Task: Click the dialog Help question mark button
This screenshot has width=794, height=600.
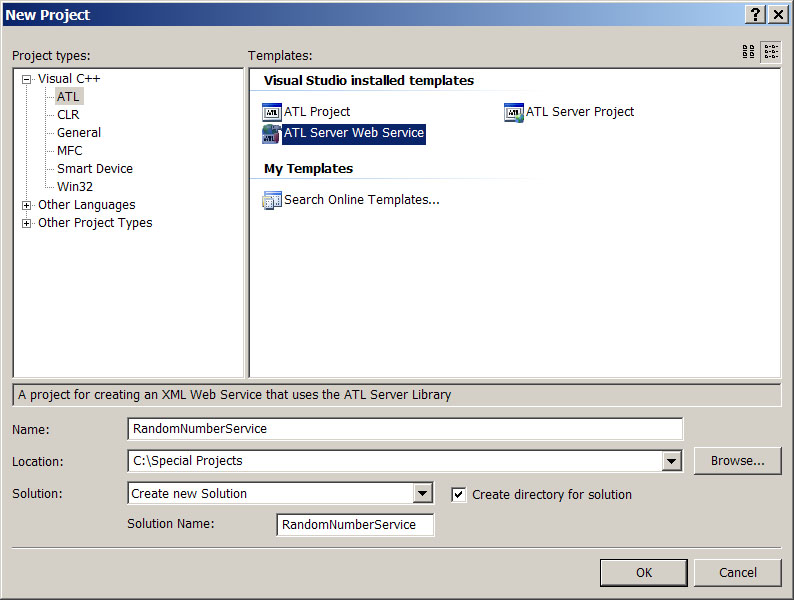Action: click(755, 14)
